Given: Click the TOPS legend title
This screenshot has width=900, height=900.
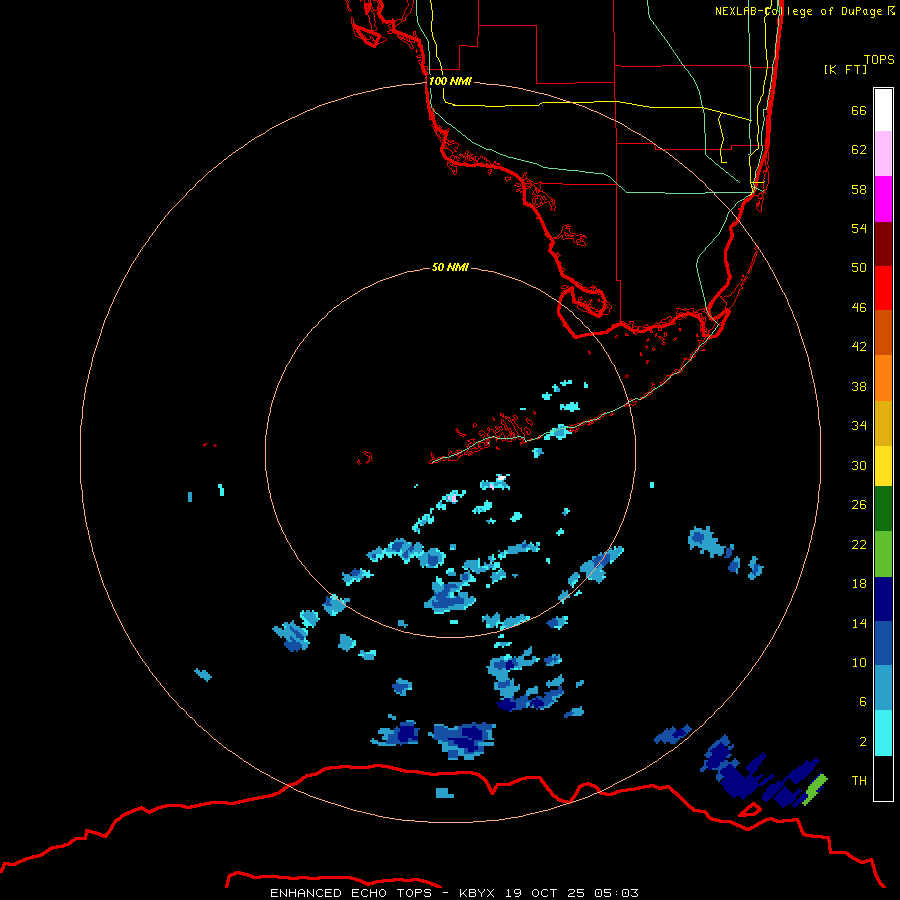Looking at the screenshot, I should [879, 59].
